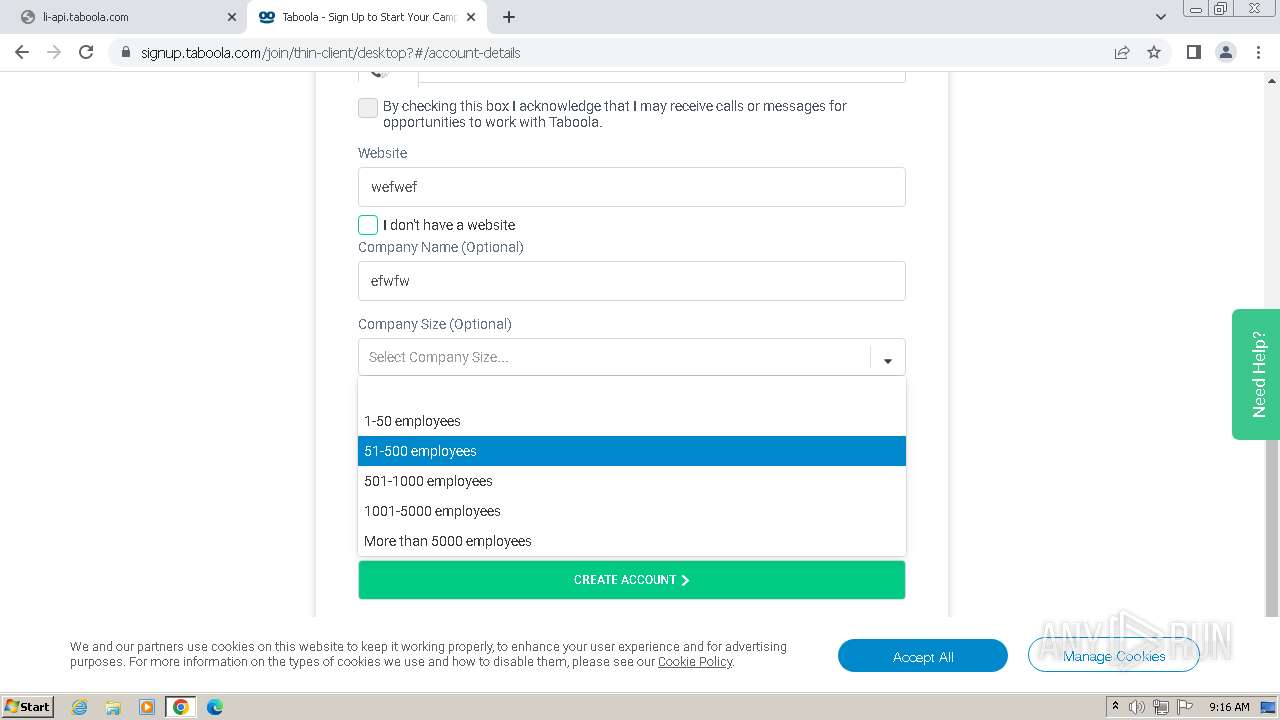
Task: Close the Taboola Sign Up tab
Action: 471,17
